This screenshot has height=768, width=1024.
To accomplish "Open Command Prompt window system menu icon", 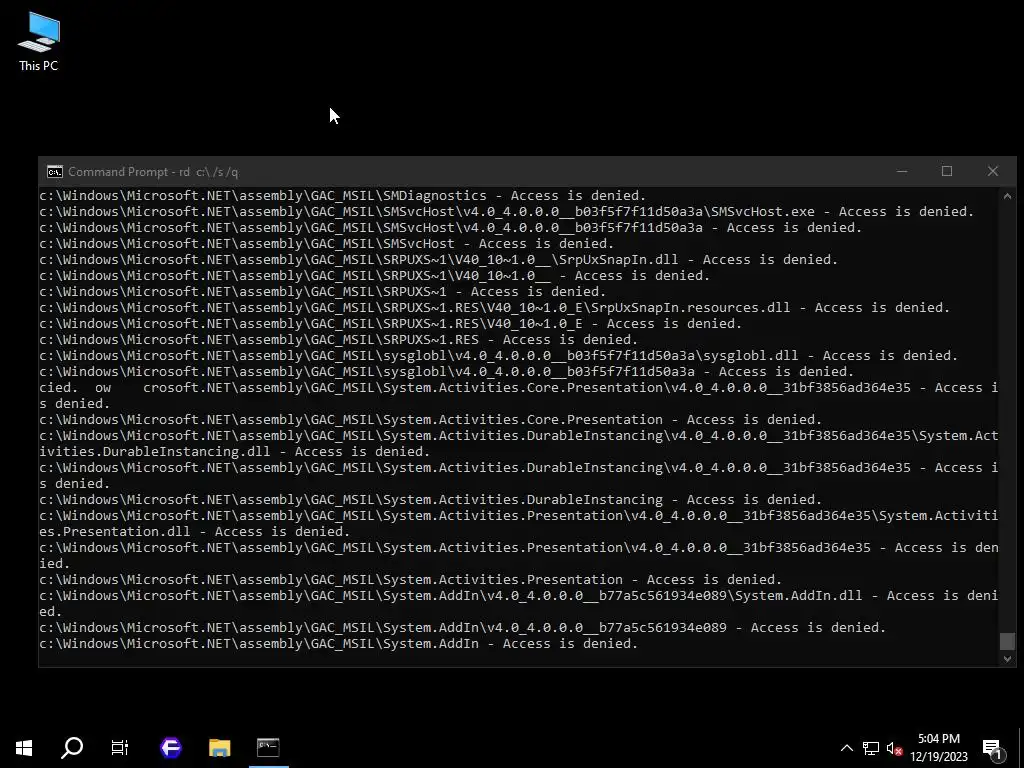I will pos(55,172).
